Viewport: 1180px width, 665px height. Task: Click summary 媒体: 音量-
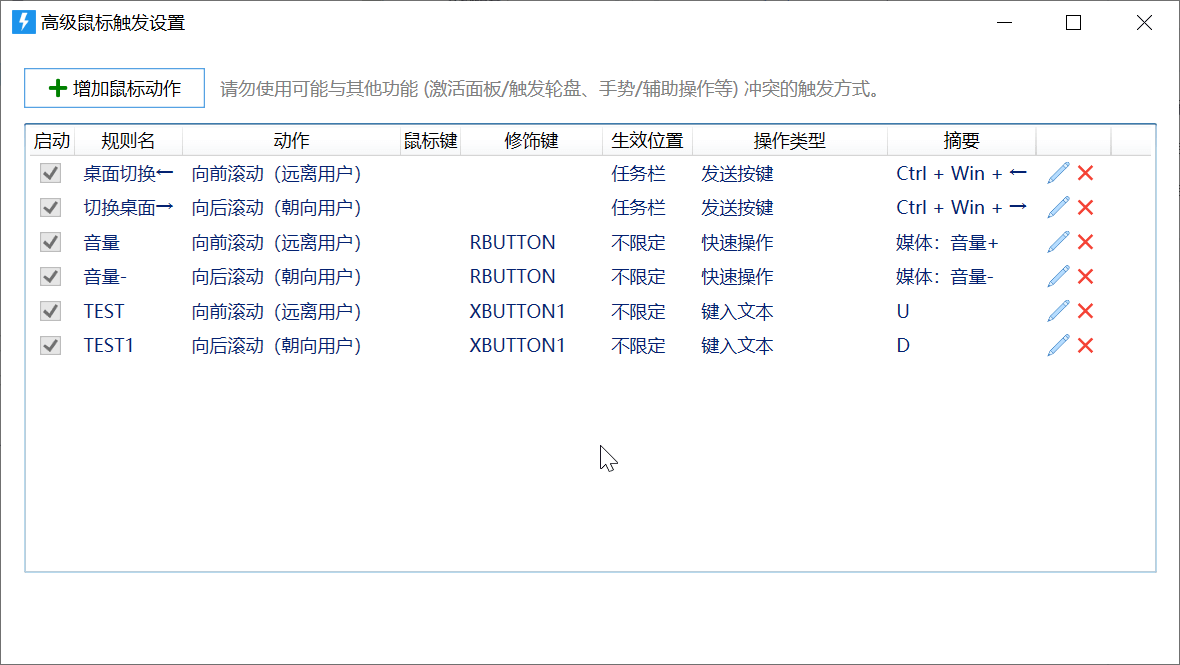click(x=945, y=277)
